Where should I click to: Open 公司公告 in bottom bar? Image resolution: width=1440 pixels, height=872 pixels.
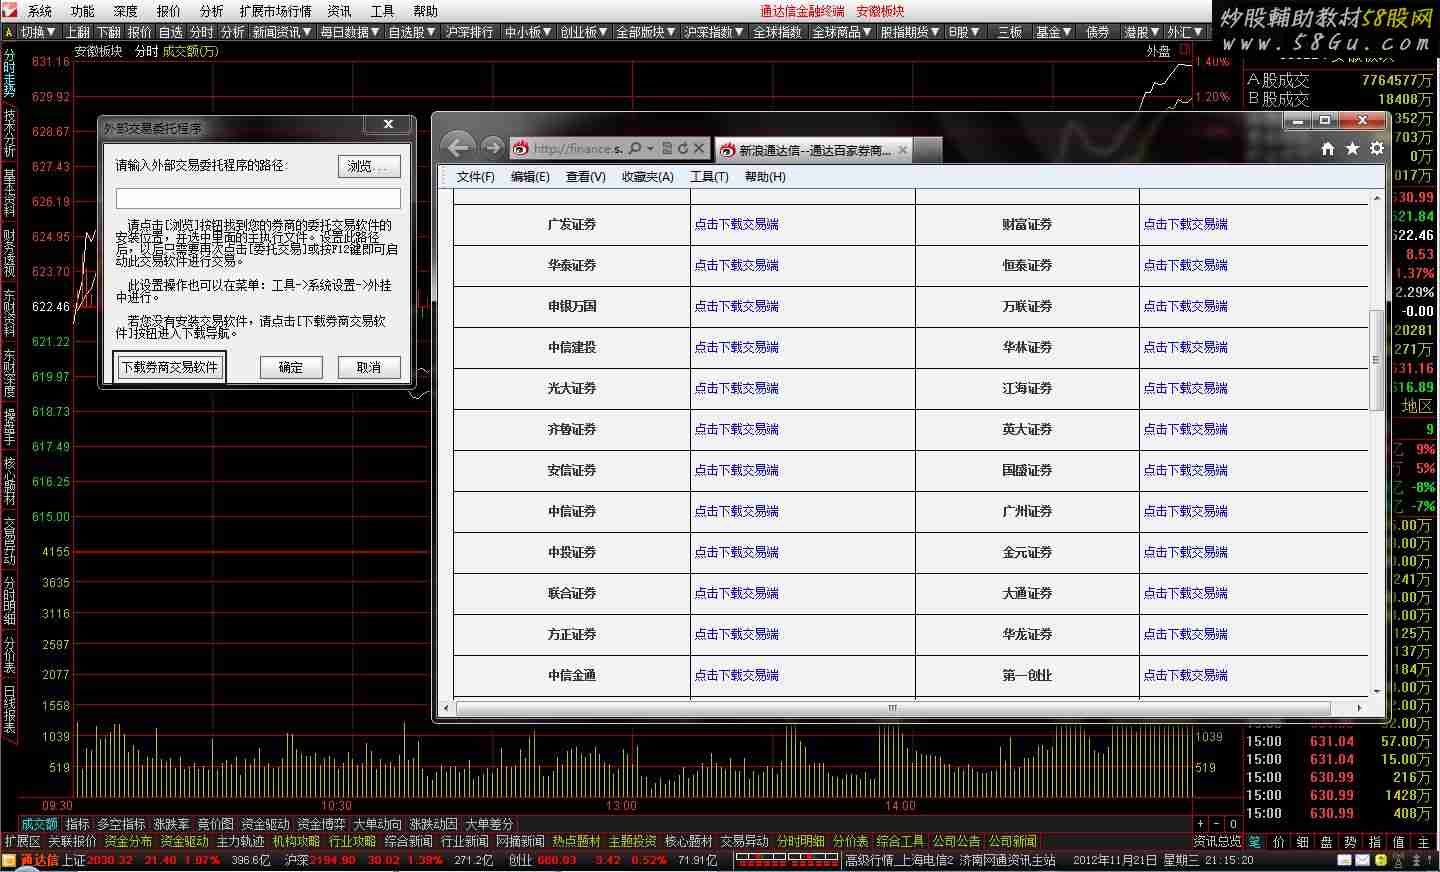pos(956,842)
